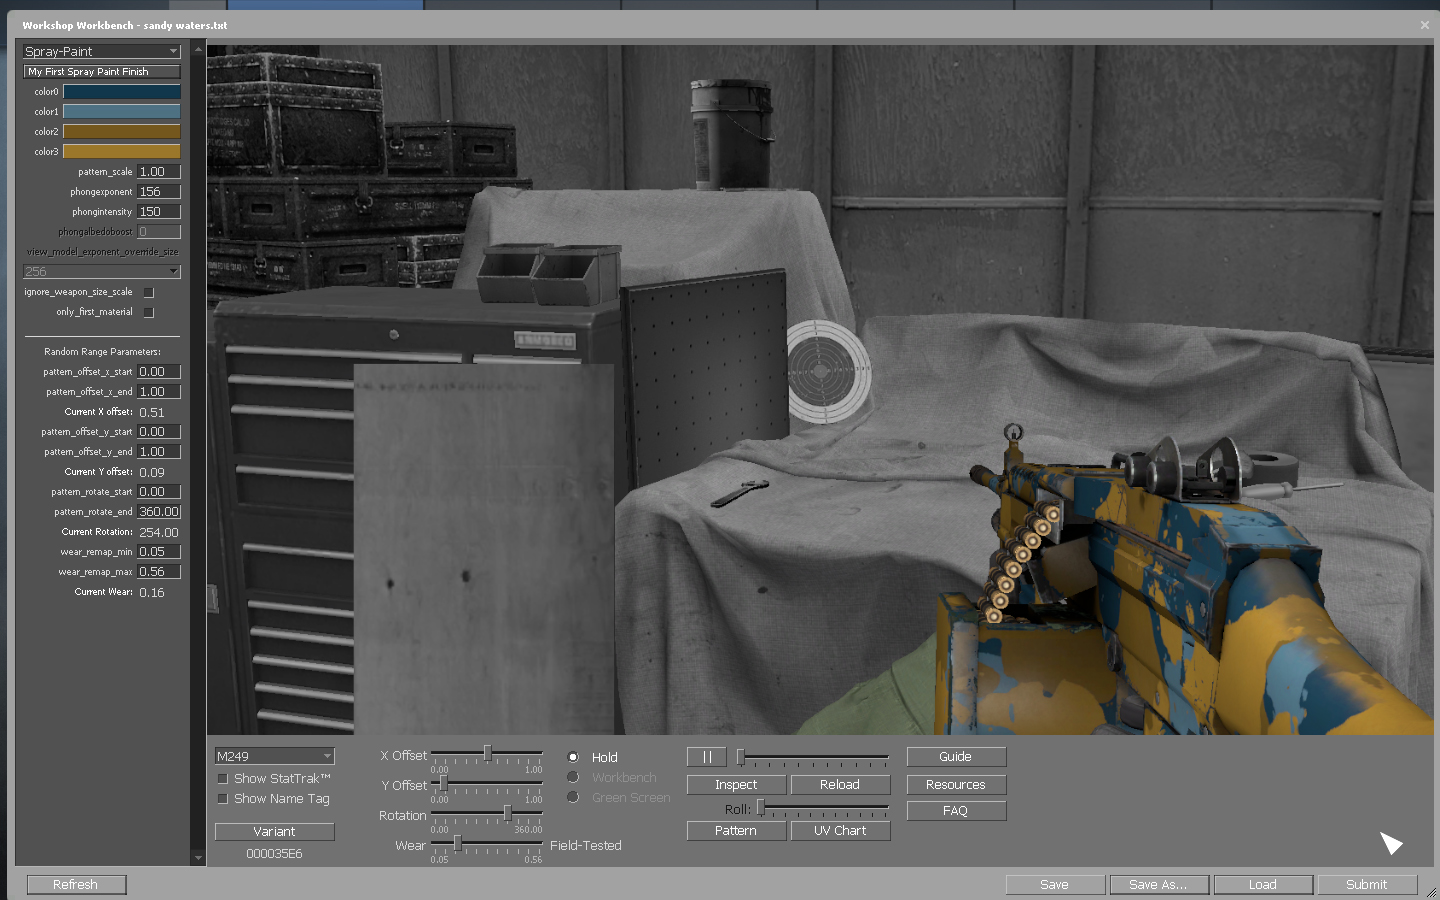Edit wear_remap_min field
Image resolution: width=1440 pixels, height=900 pixels.
pyautogui.click(x=159, y=552)
